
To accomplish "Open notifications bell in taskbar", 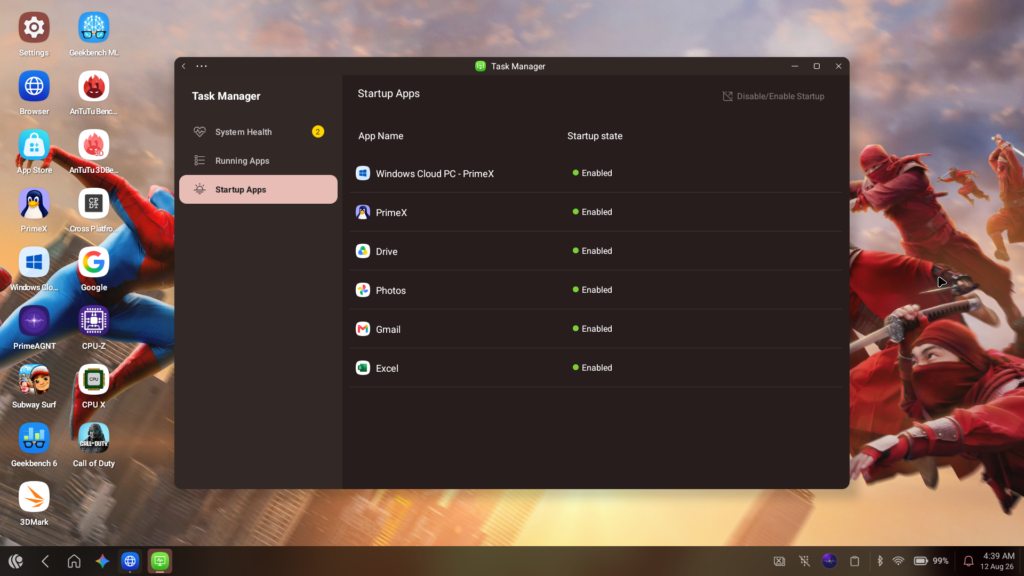I will pyautogui.click(x=968, y=561).
